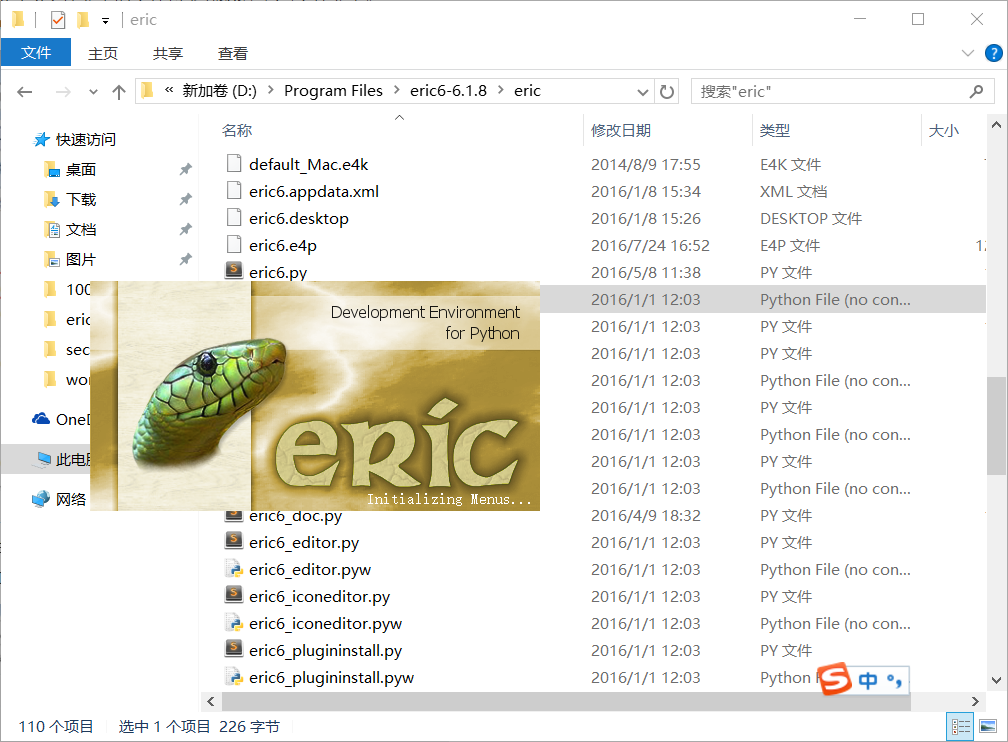The image size is (1008, 742).
Task: Select the eric6_doc.py file name
Action: click(296, 516)
